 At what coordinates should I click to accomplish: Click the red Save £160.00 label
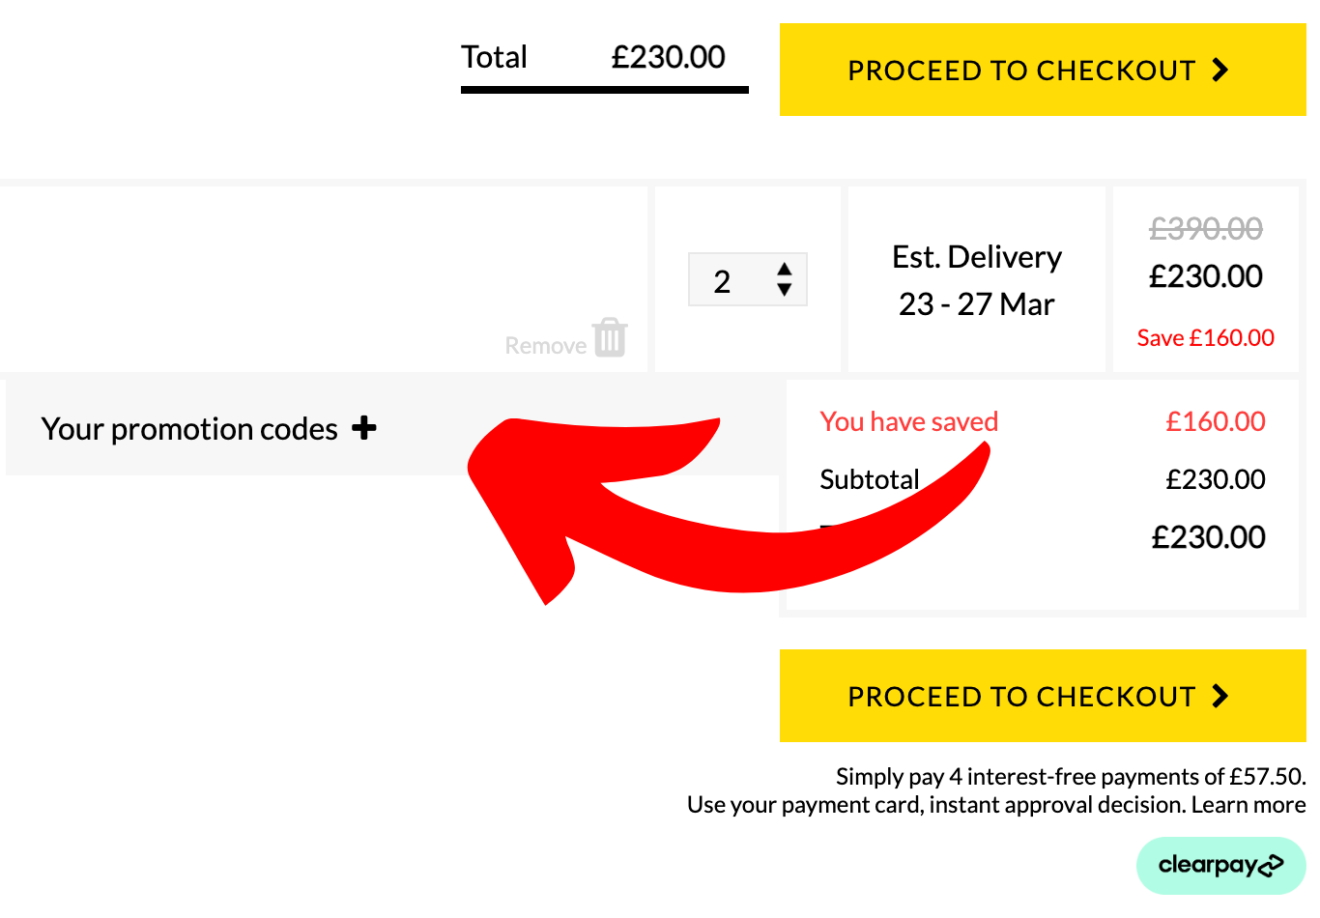1204,337
